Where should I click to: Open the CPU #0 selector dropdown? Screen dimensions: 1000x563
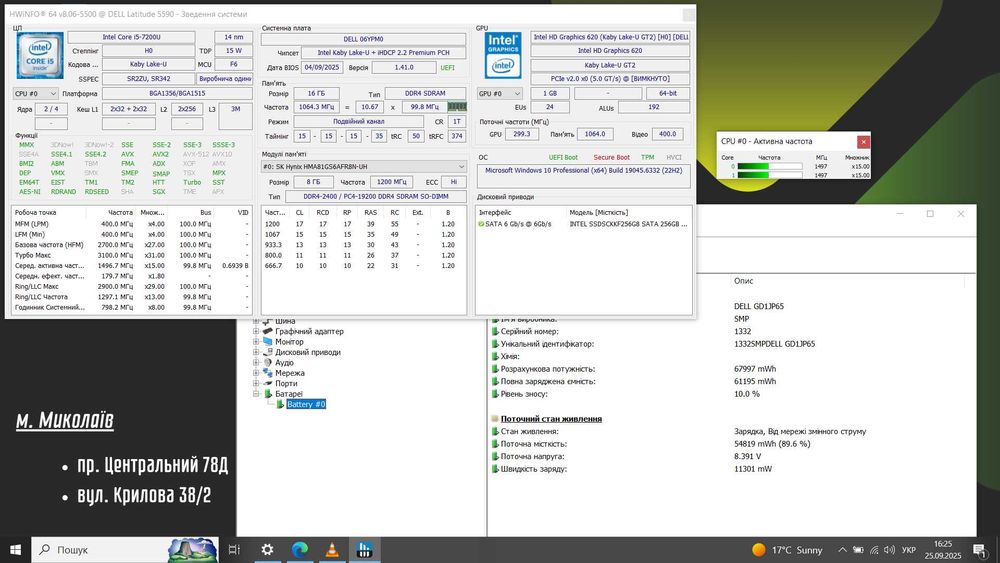[36, 93]
